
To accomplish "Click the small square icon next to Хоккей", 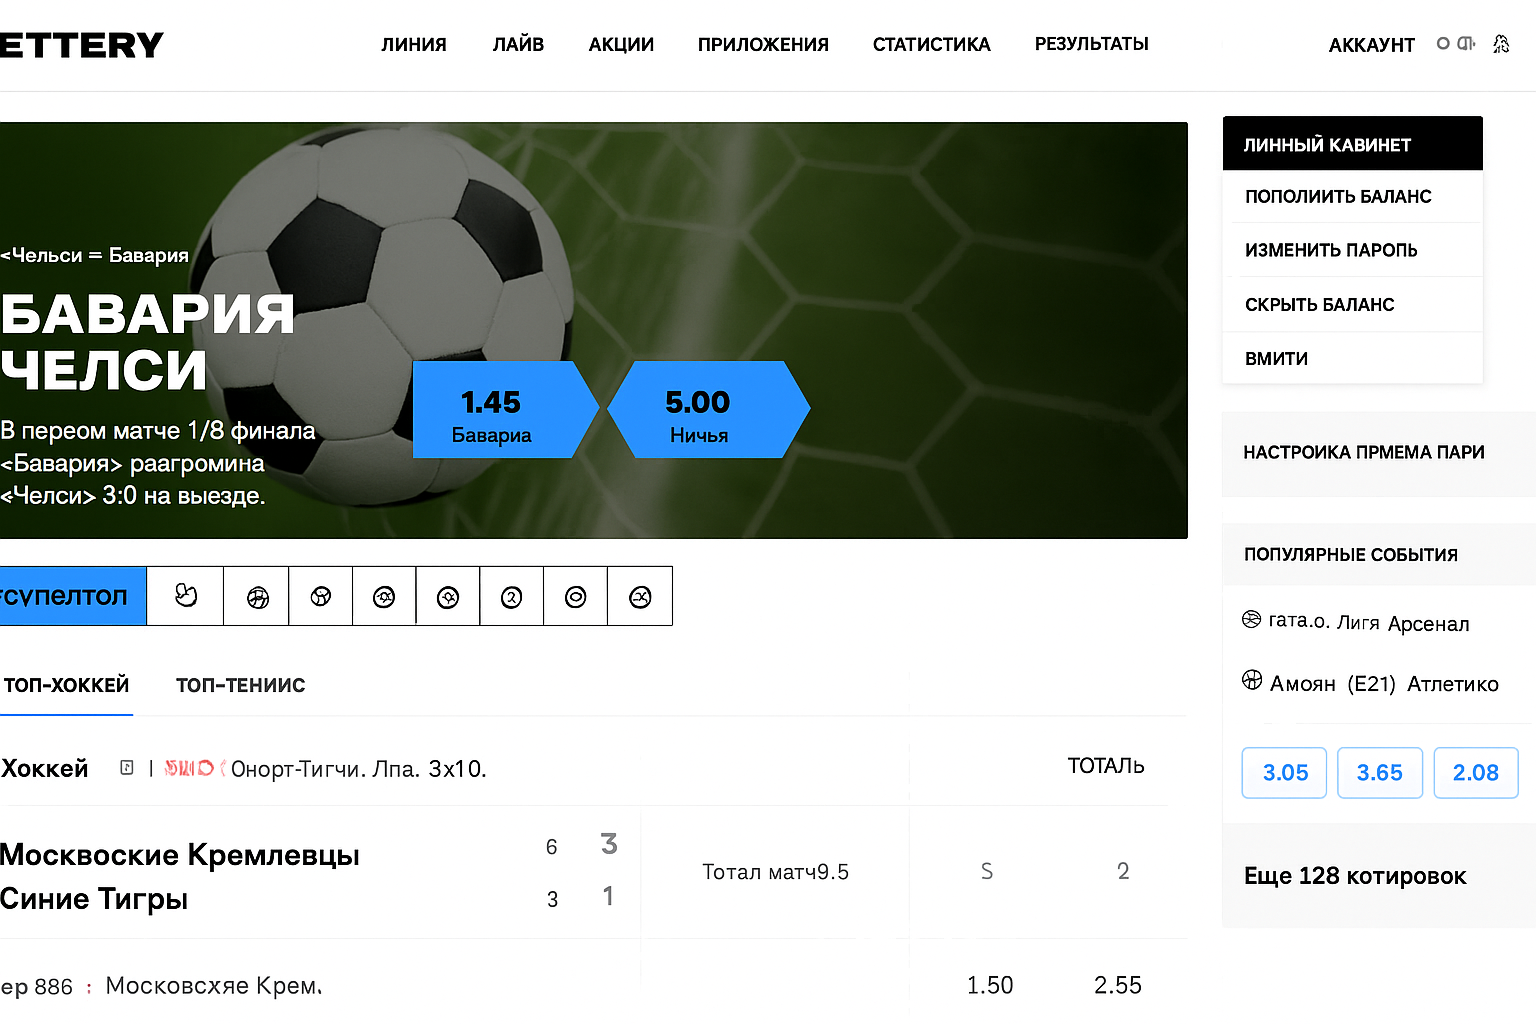I will coord(127,768).
